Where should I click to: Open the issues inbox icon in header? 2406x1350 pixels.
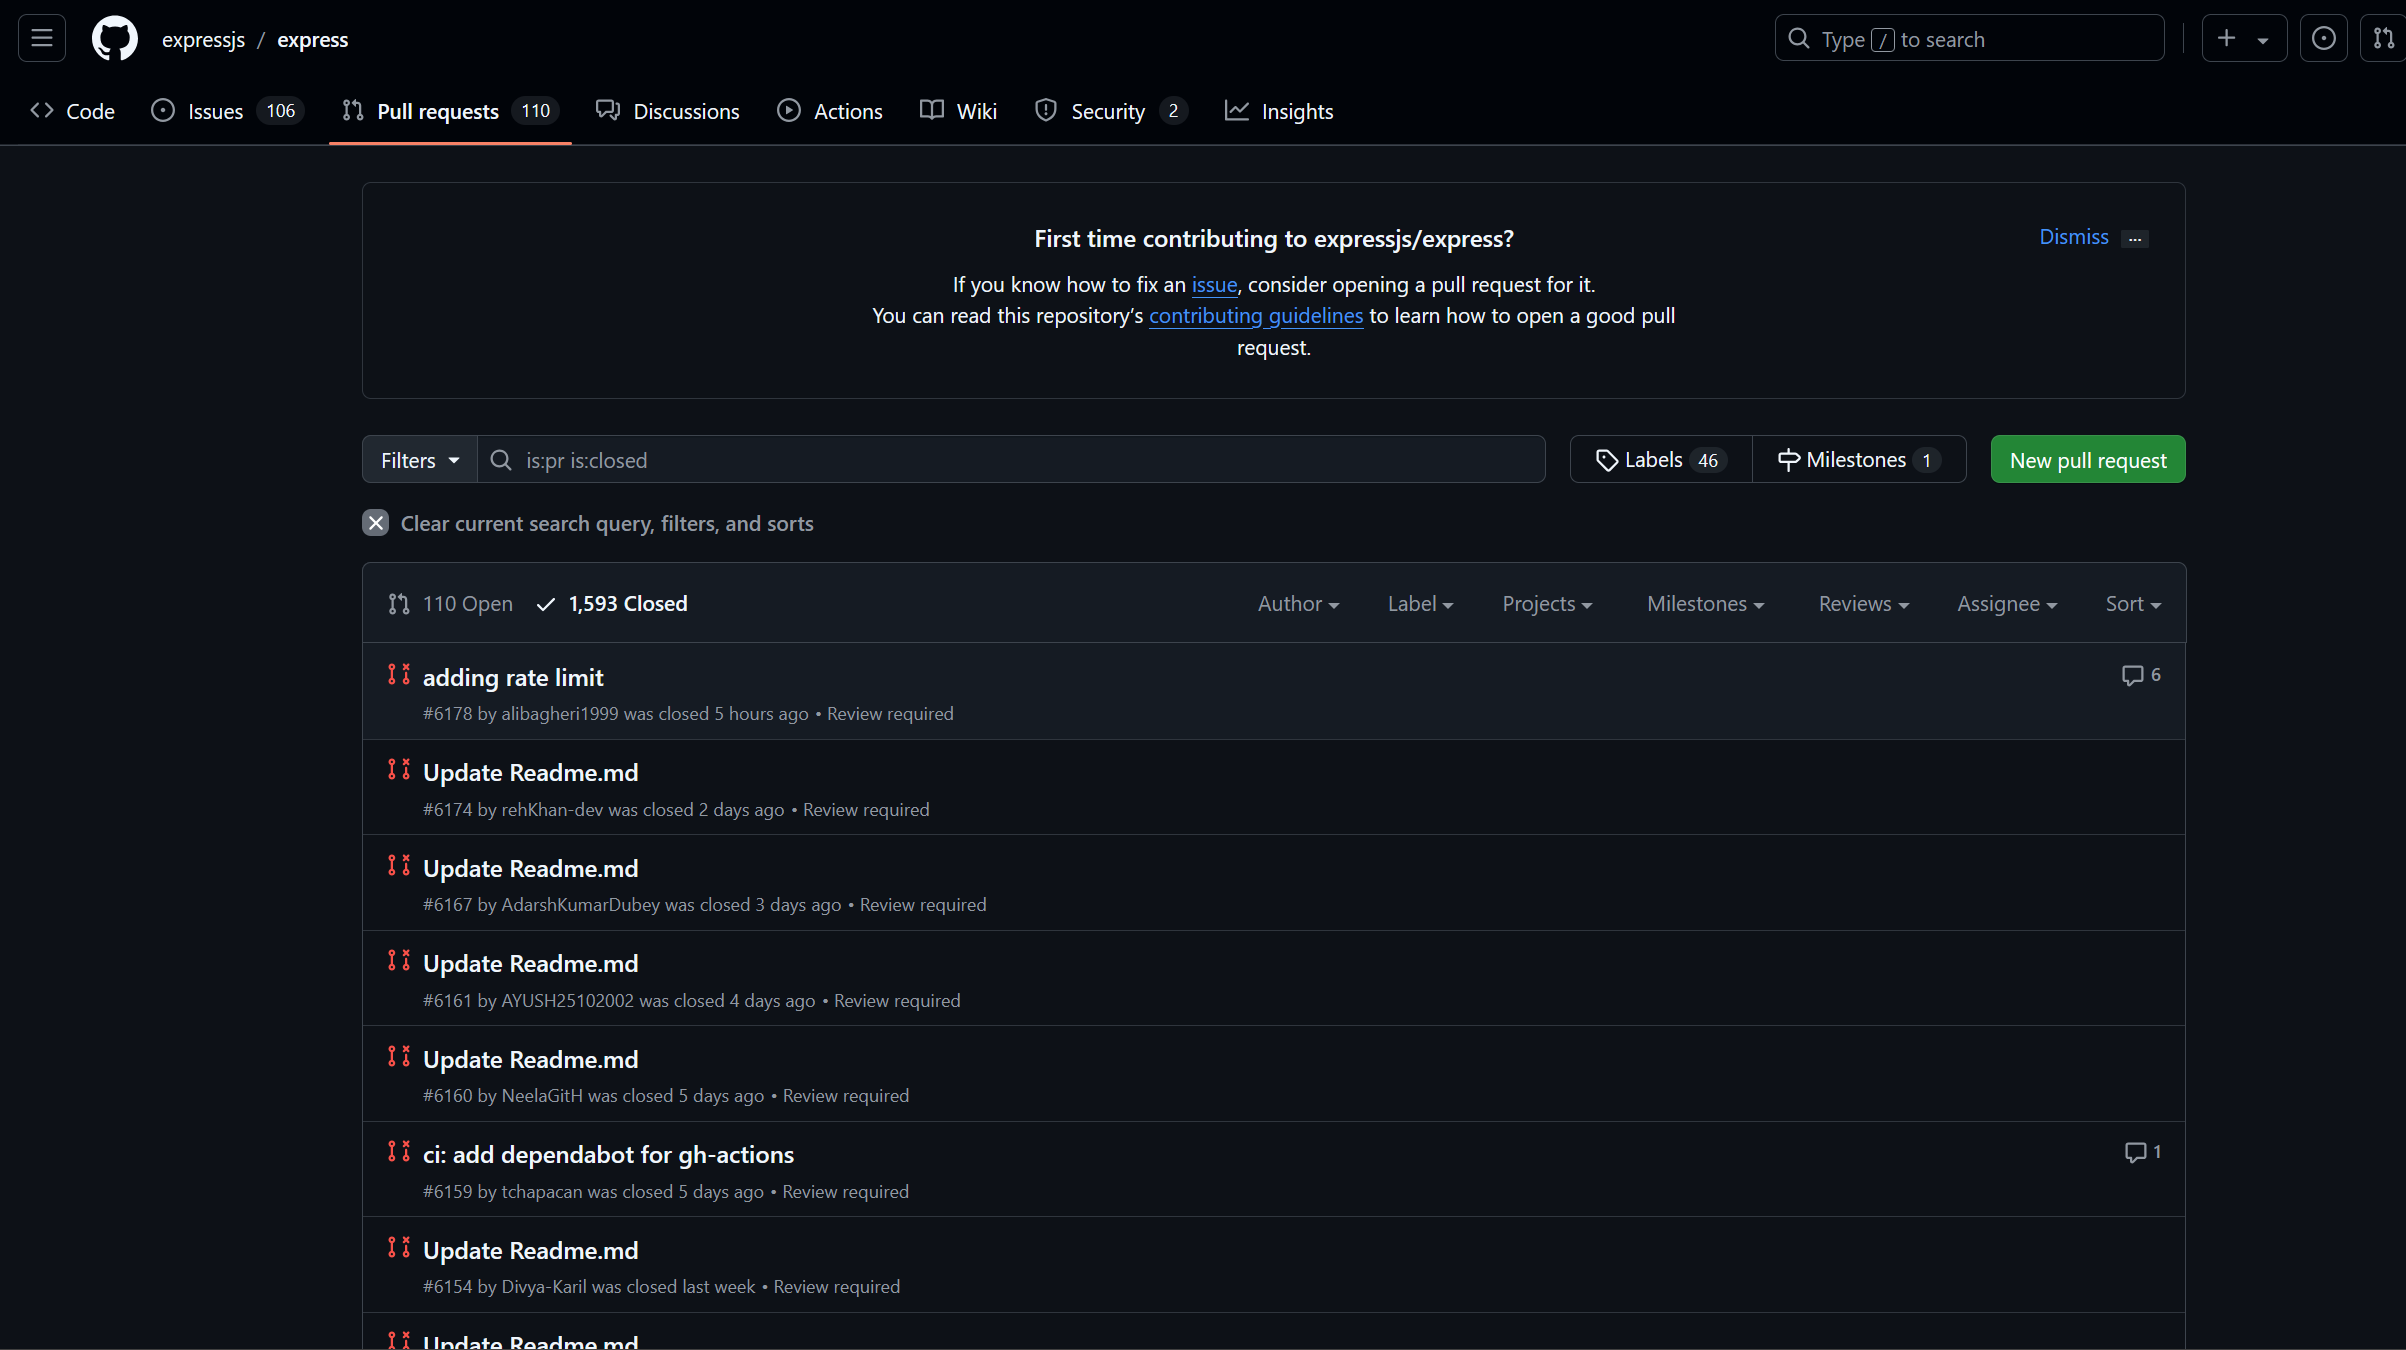[x=2323, y=39]
